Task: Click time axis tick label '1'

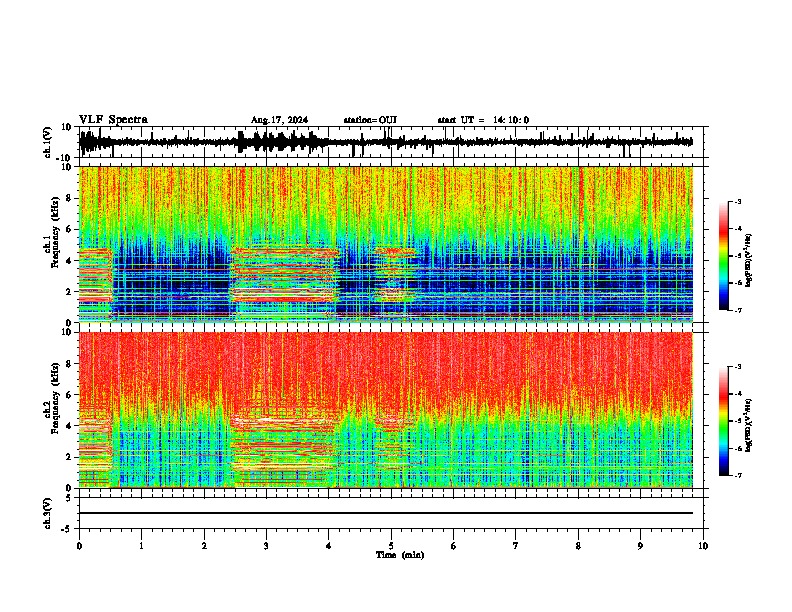Action: 141,546
